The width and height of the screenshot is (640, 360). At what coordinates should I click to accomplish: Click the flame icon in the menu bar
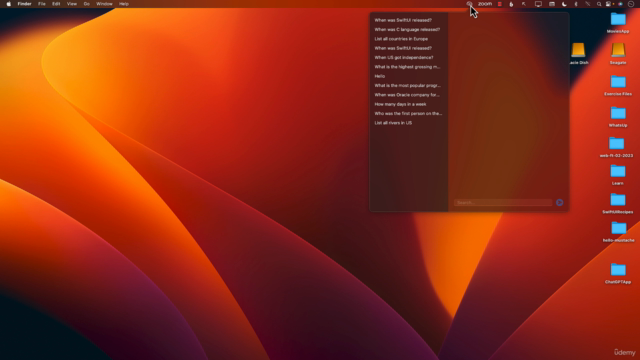point(511,4)
